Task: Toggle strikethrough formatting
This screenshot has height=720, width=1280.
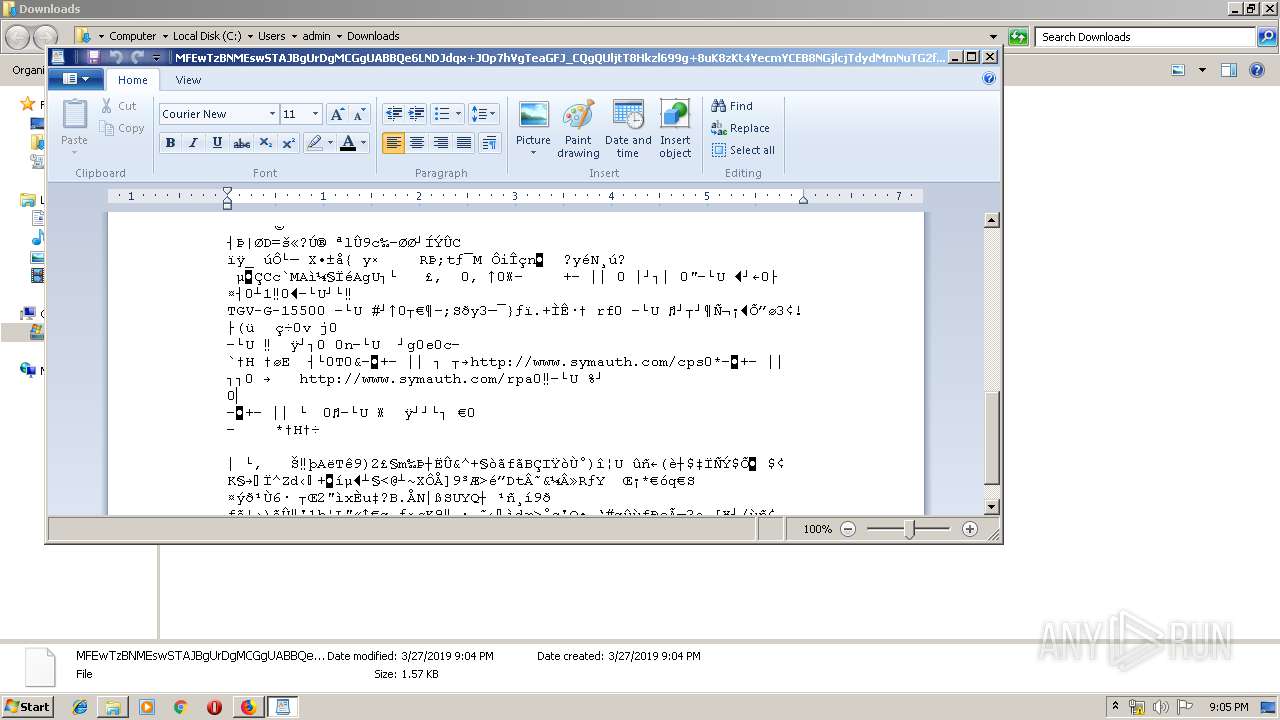Action: click(x=241, y=143)
